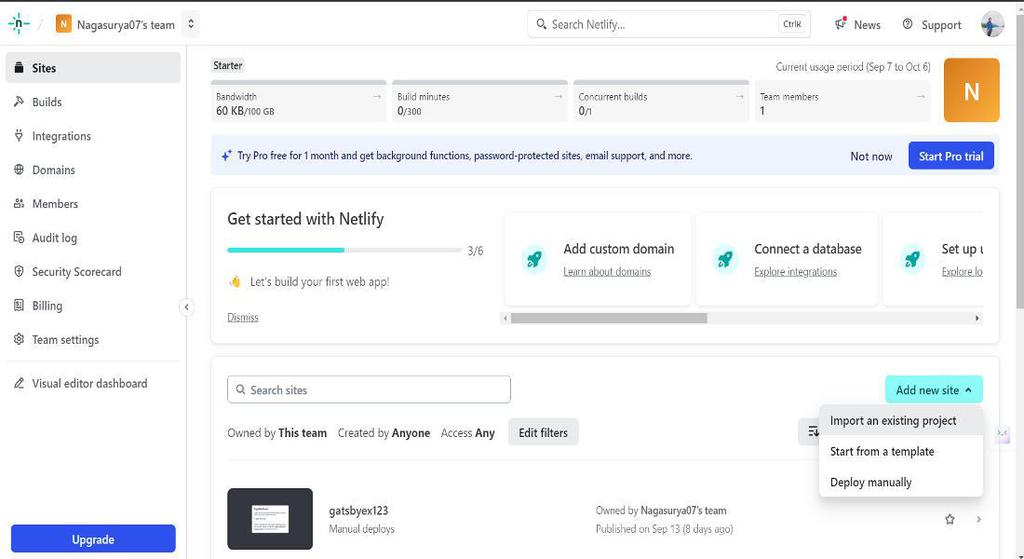Click the Security Scorecard shield icon

(19, 272)
